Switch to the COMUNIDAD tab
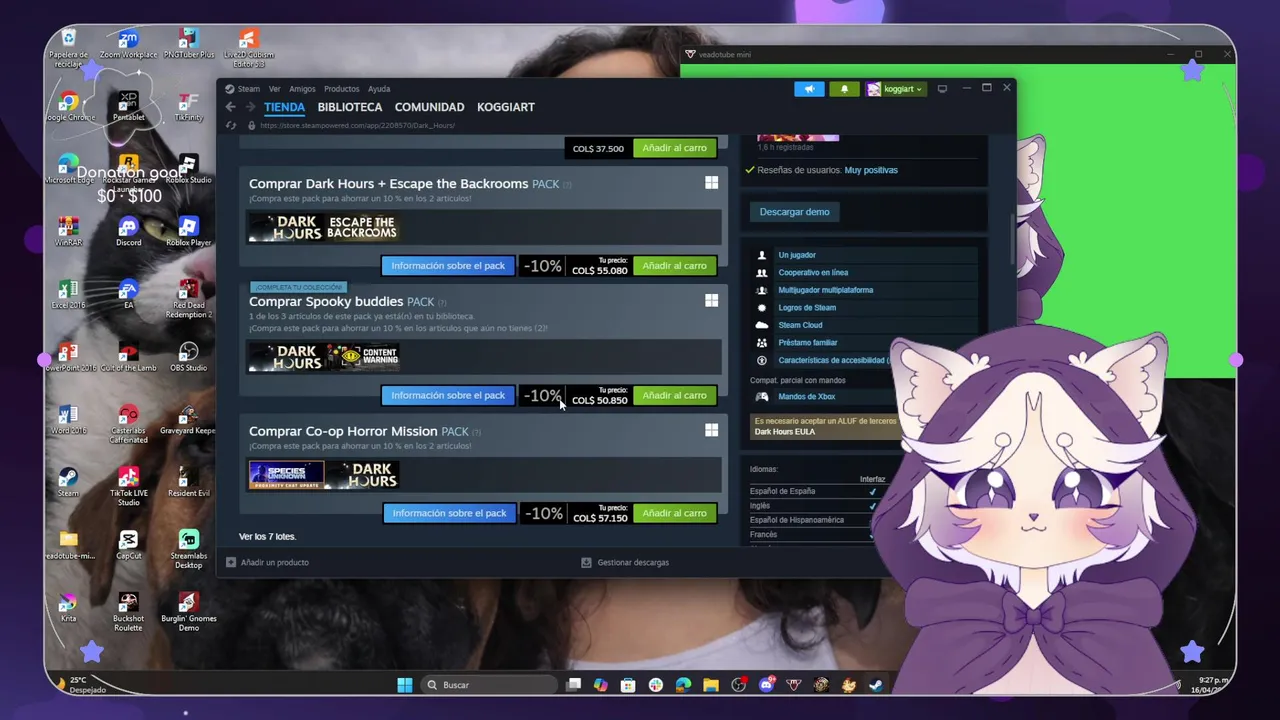The width and height of the screenshot is (1280, 720). 429,107
